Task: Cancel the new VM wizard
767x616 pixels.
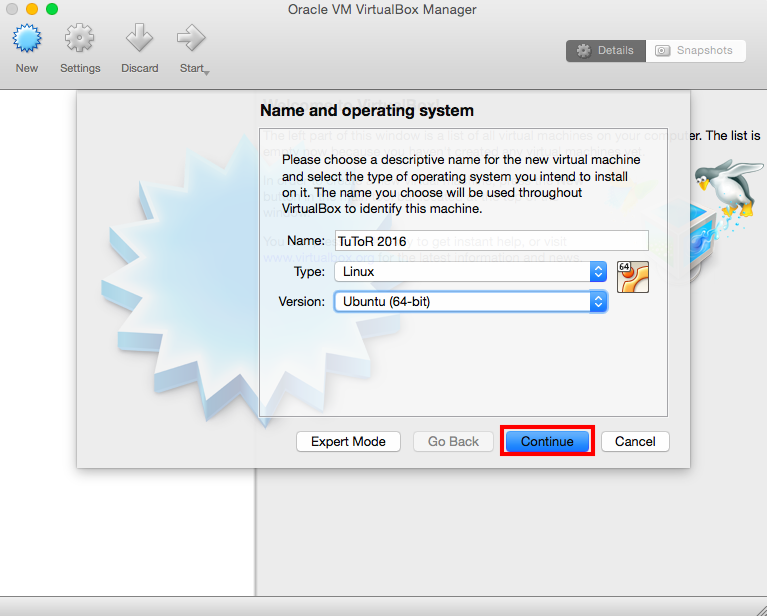Action: (635, 441)
